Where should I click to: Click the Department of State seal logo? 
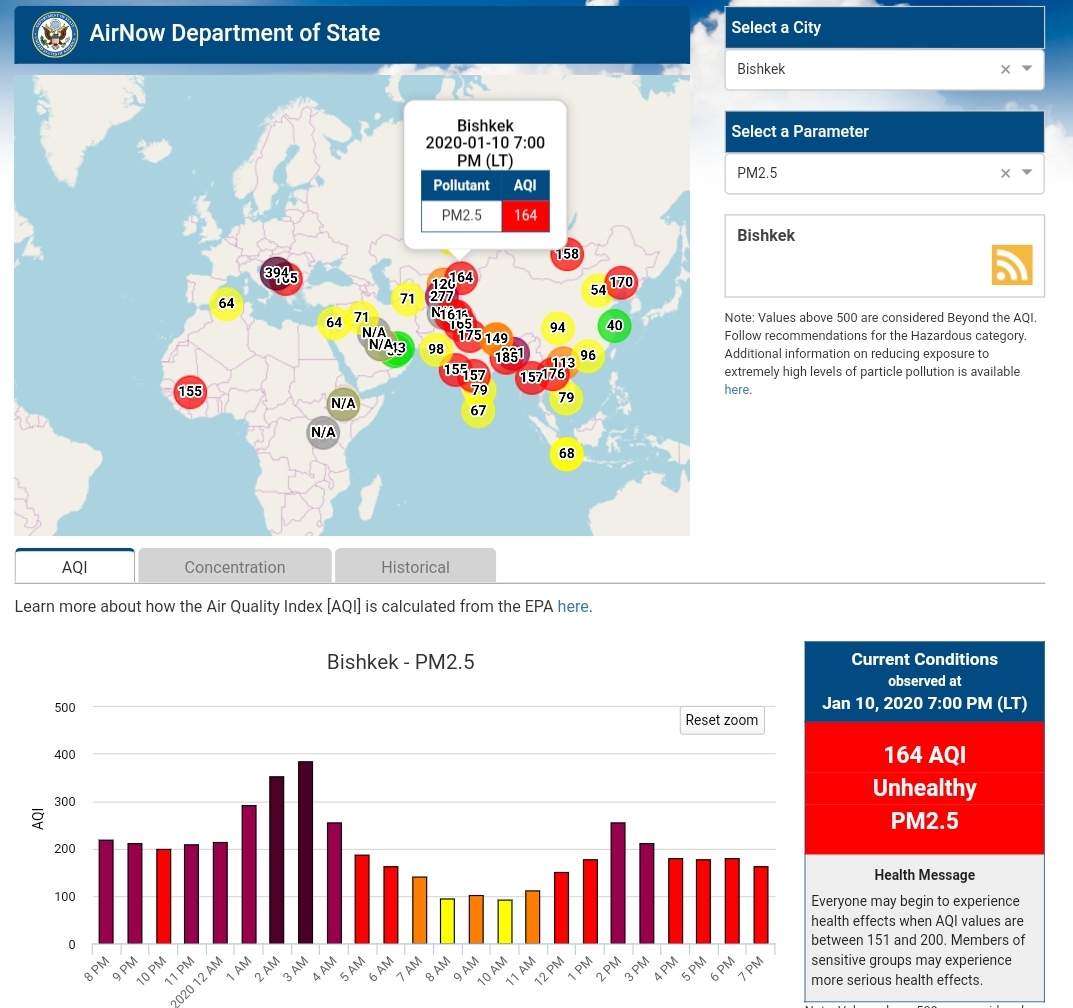(x=55, y=34)
